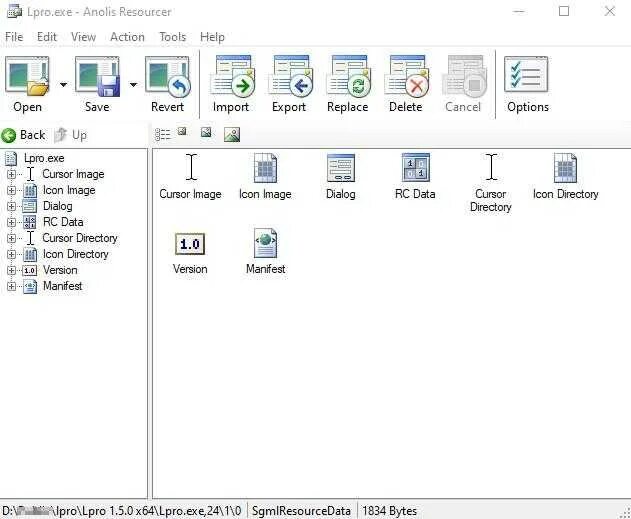Click the Icon Directory icon in content pane
The height and width of the screenshot is (519, 631).
click(x=565, y=168)
